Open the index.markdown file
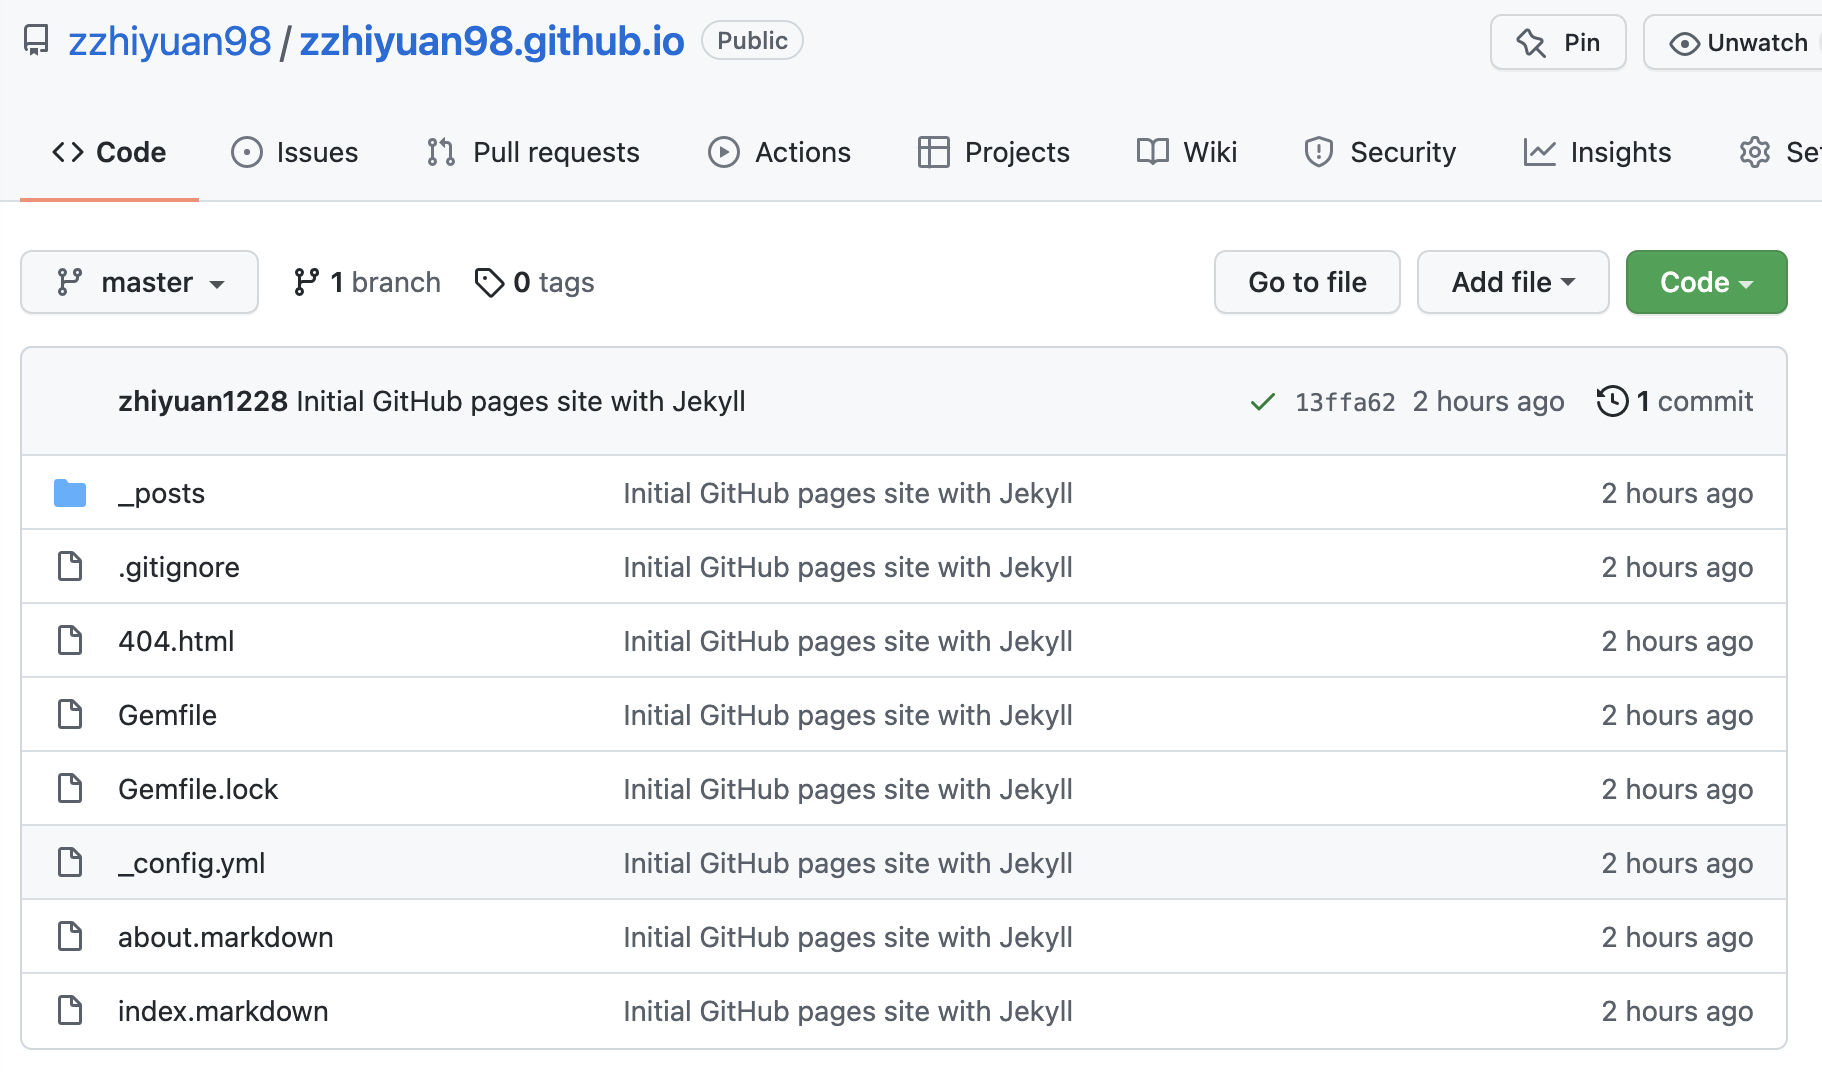This screenshot has height=1072, width=1822. (x=223, y=1011)
